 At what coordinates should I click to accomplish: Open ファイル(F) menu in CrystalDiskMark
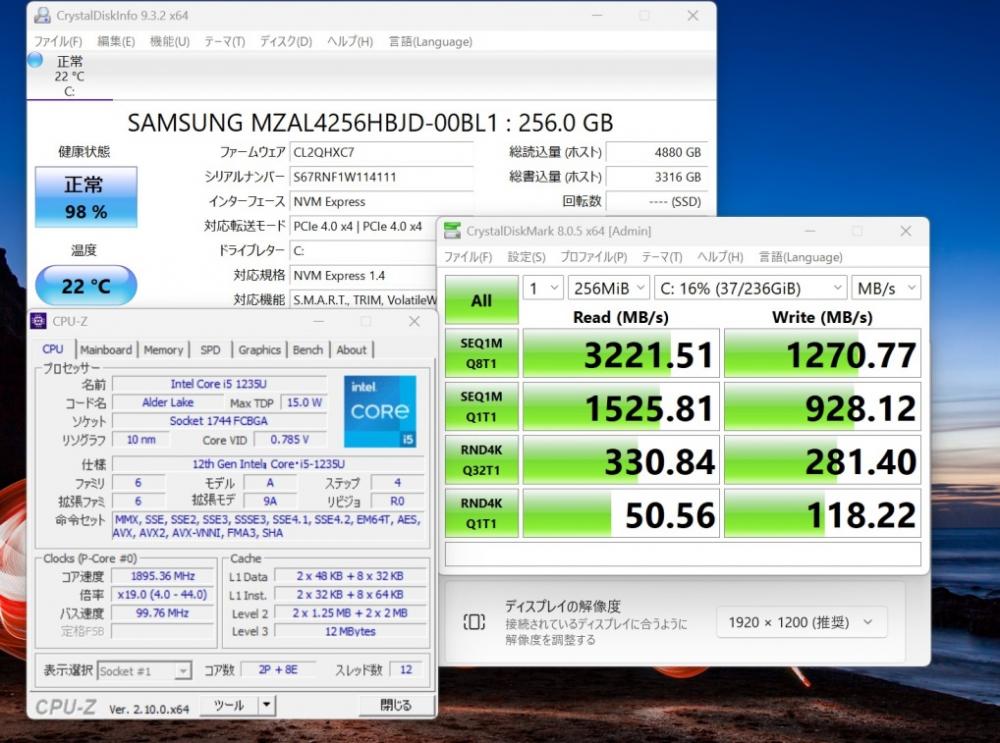(468, 257)
